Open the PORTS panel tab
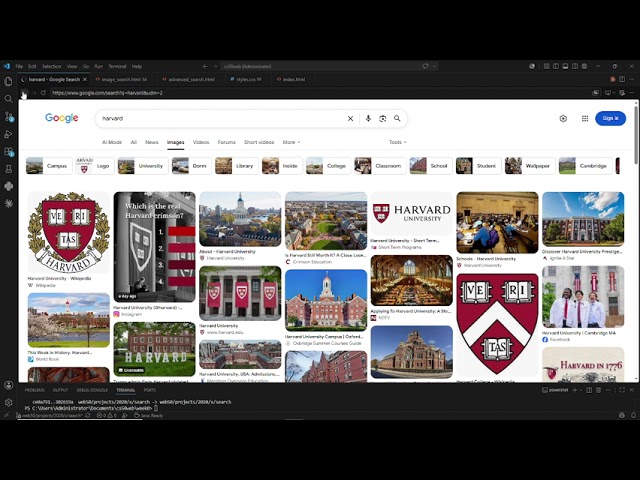Viewport: 640px width, 480px height. click(149, 390)
